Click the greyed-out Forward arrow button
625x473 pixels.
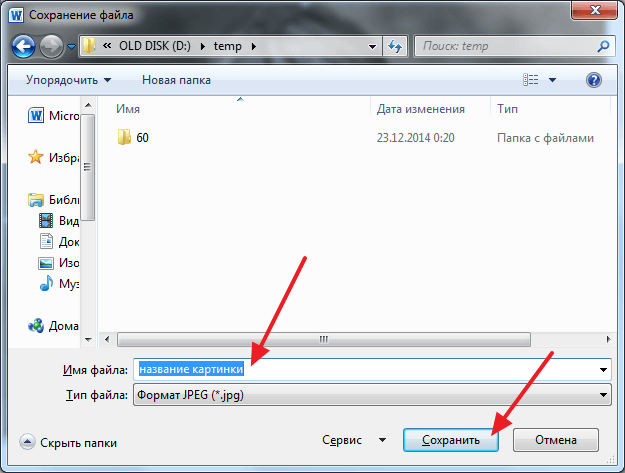coord(52,46)
